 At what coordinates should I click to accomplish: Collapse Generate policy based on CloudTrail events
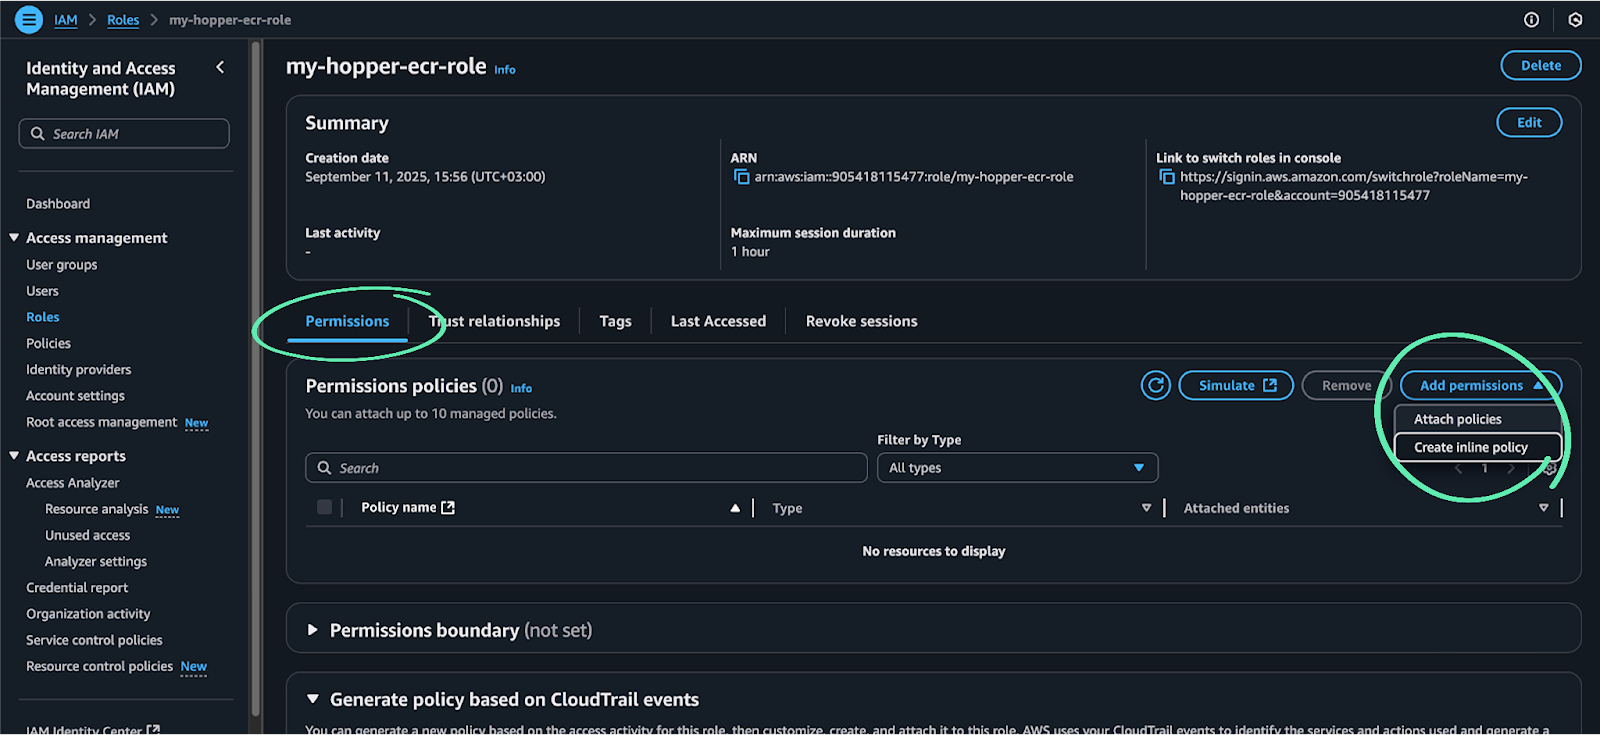pyautogui.click(x=312, y=699)
